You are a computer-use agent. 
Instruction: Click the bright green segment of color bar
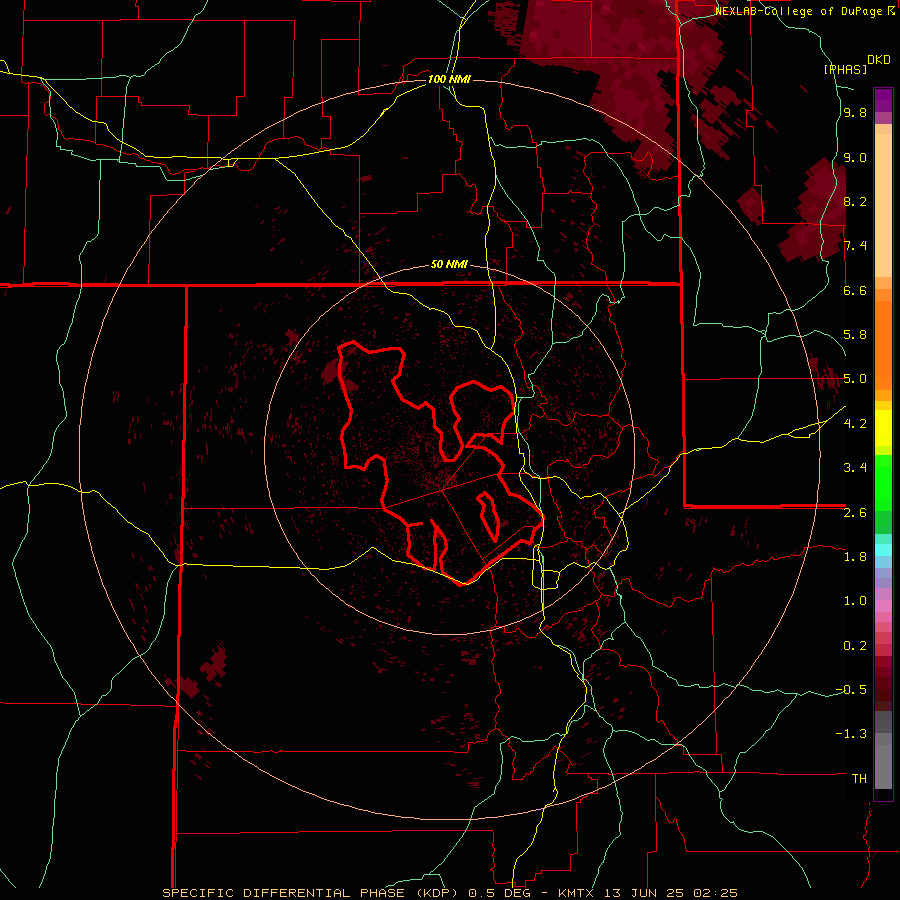pos(883,482)
